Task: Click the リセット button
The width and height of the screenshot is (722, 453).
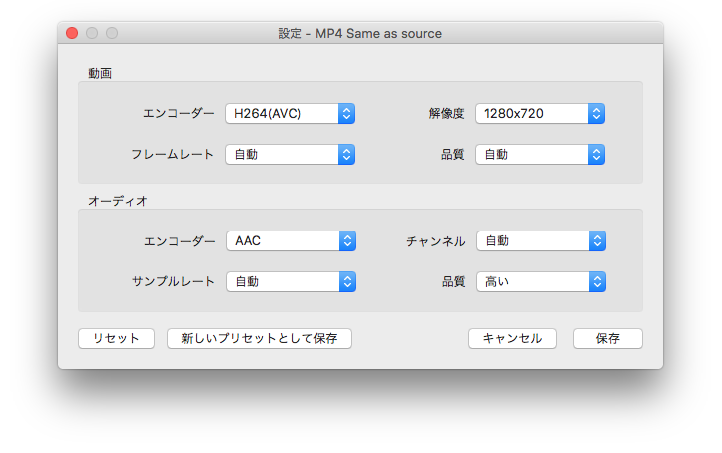Action: (116, 338)
